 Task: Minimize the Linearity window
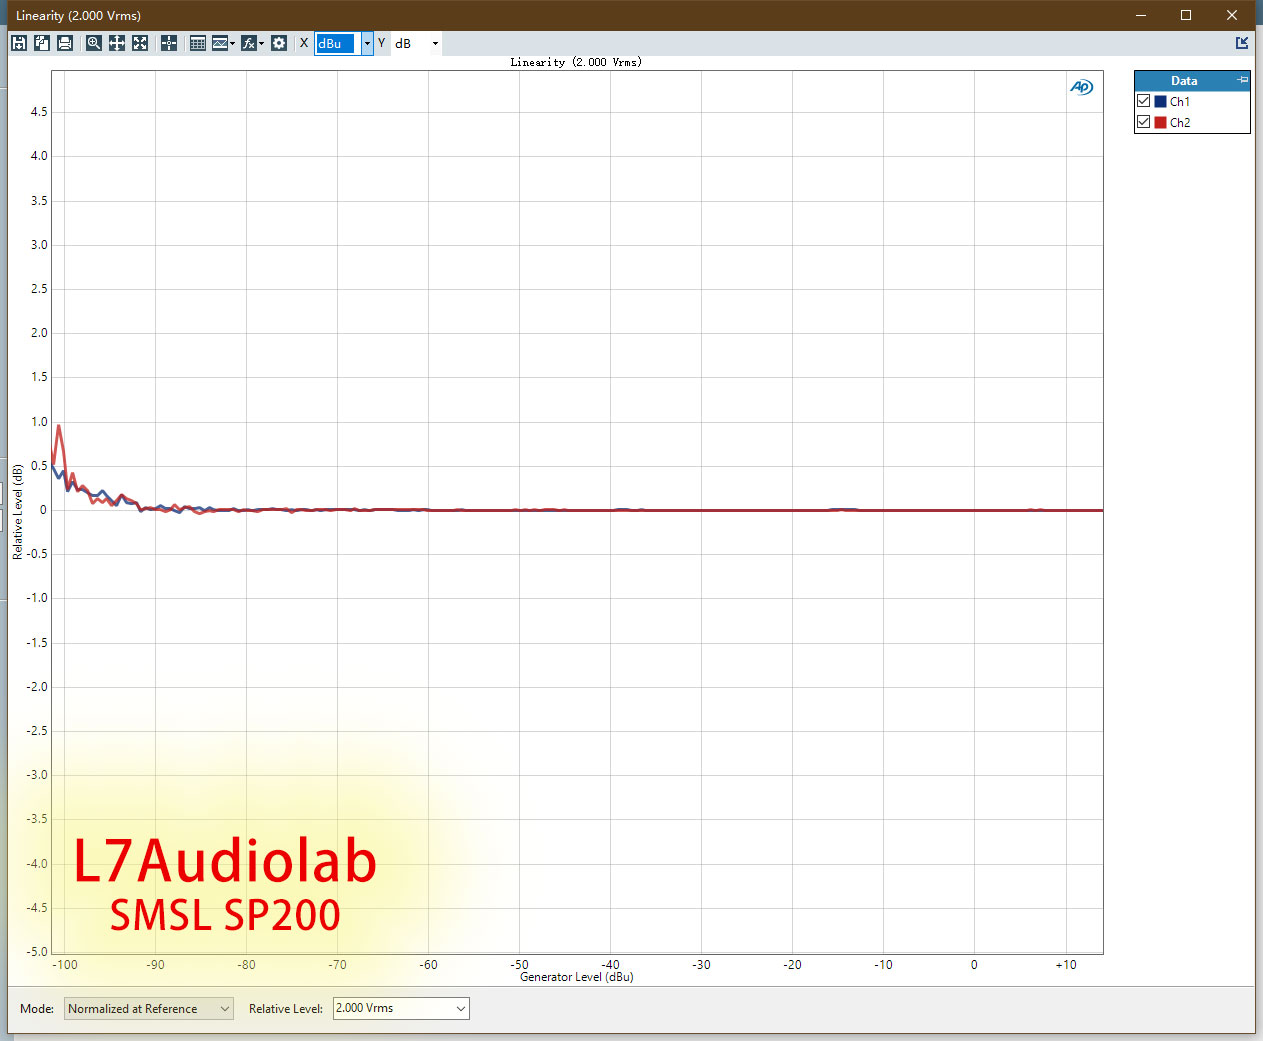pyautogui.click(x=1141, y=15)
